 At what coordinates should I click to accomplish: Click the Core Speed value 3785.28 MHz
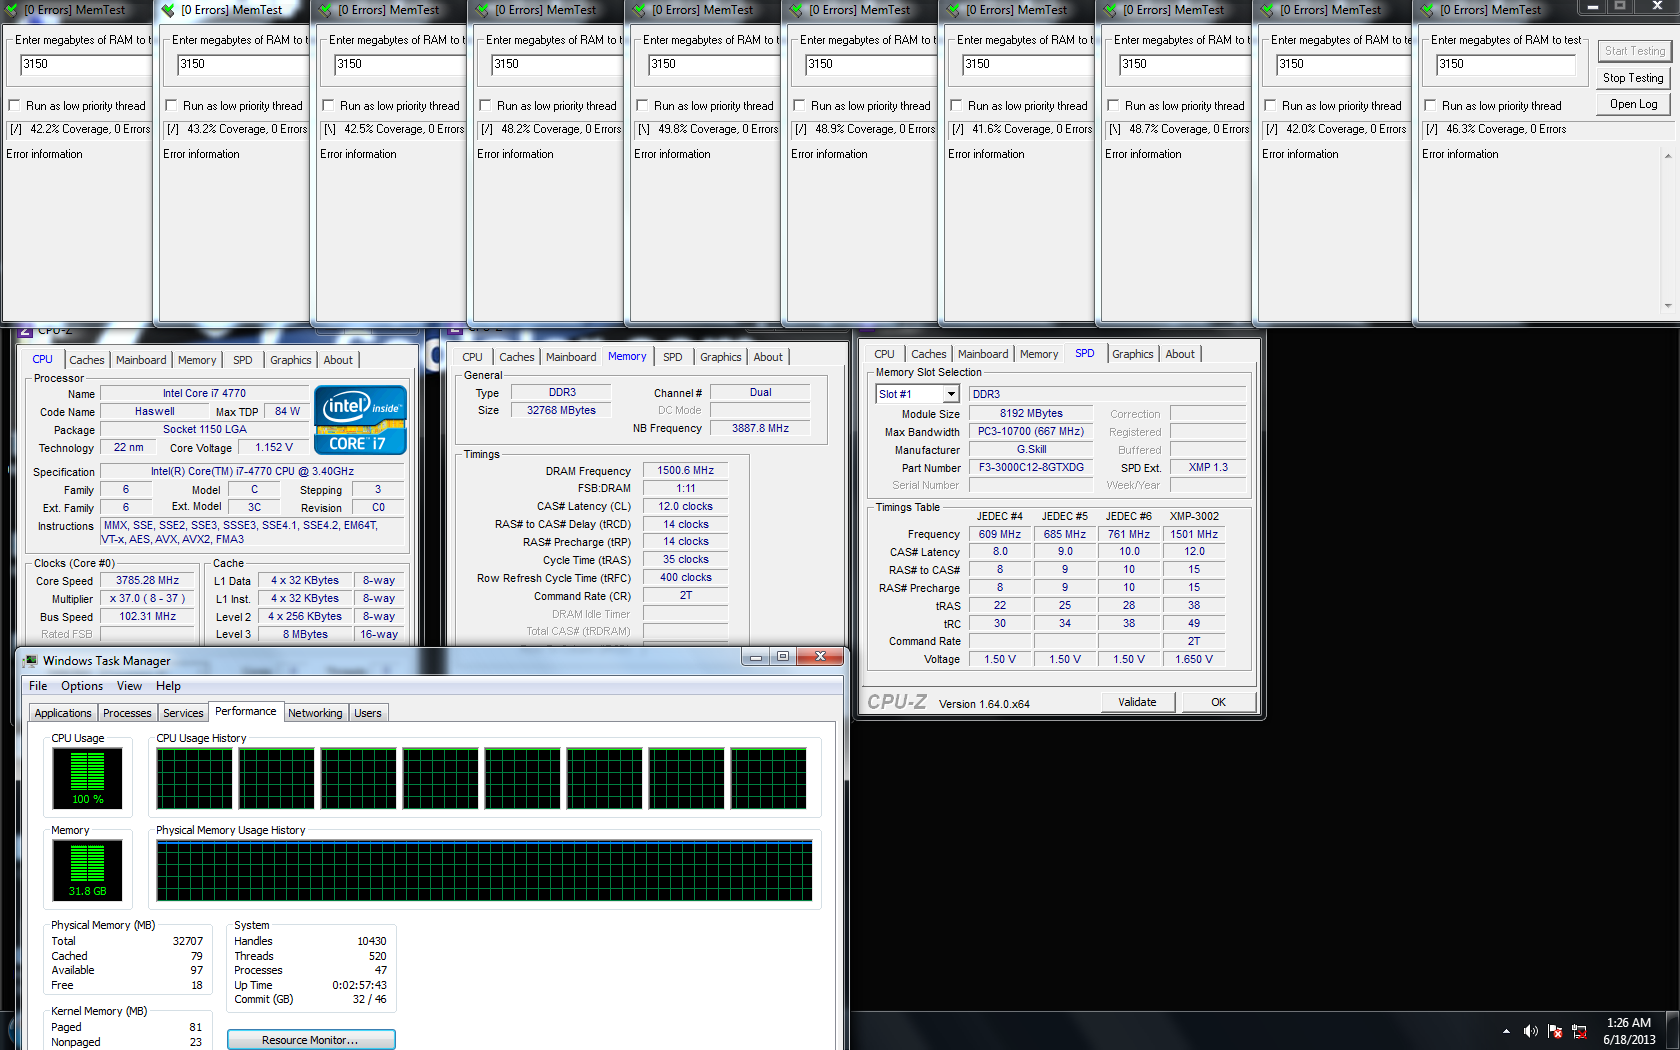(x=148, y=580)
